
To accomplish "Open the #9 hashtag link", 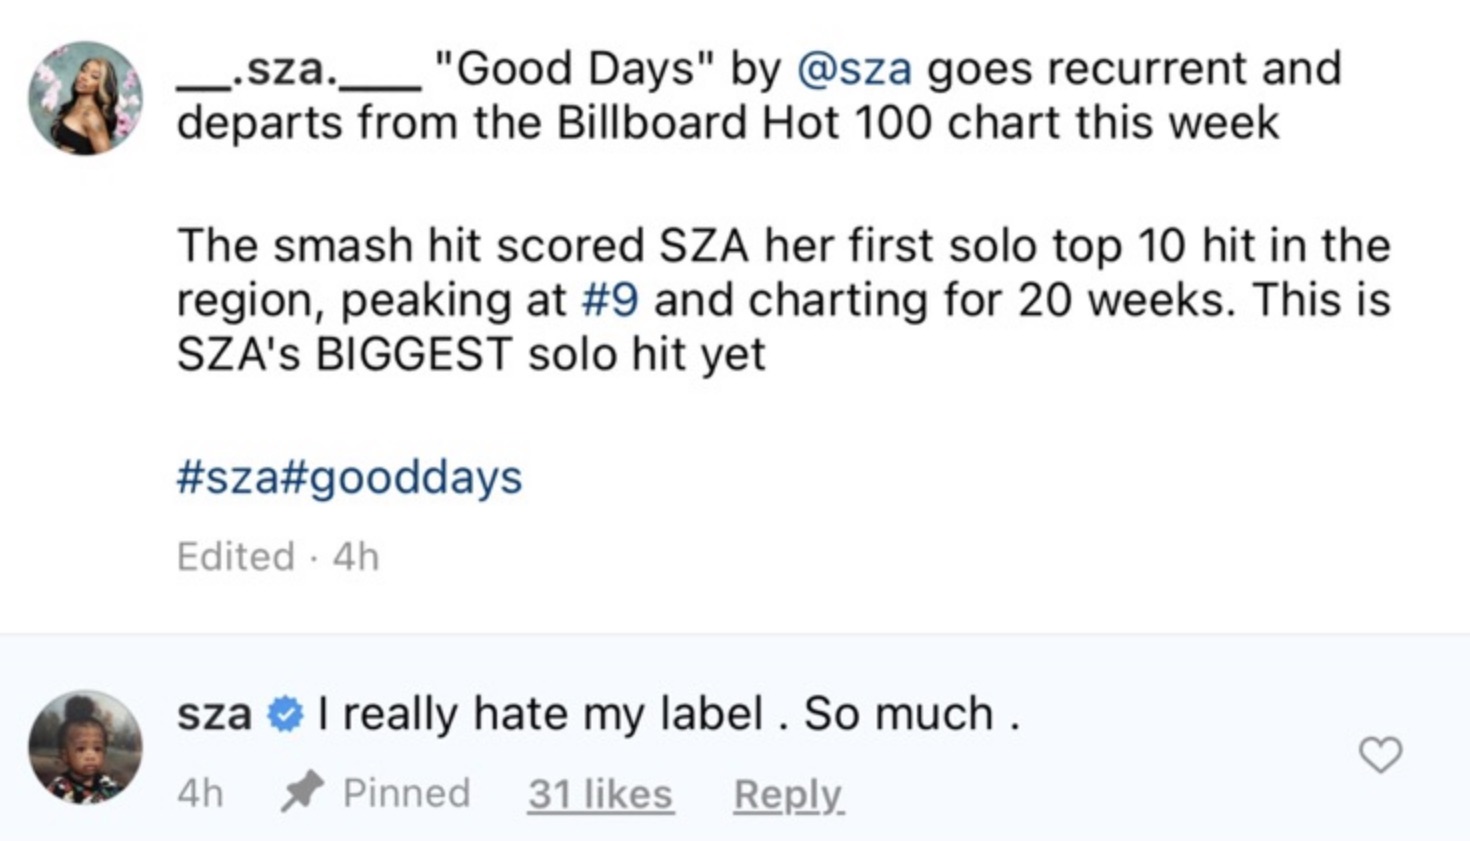I will [x=609, y=300].
